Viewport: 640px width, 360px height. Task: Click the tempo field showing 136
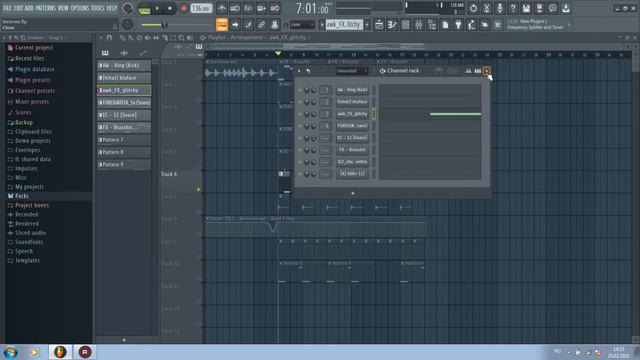point(201,8)
